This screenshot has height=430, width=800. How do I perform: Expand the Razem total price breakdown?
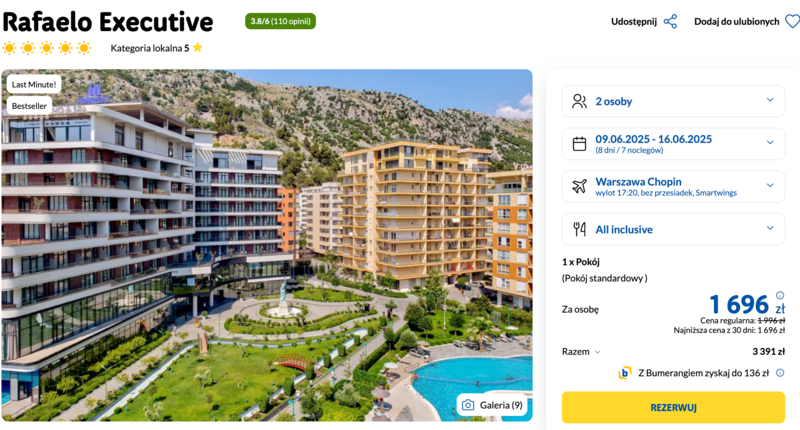pos(581,351)
